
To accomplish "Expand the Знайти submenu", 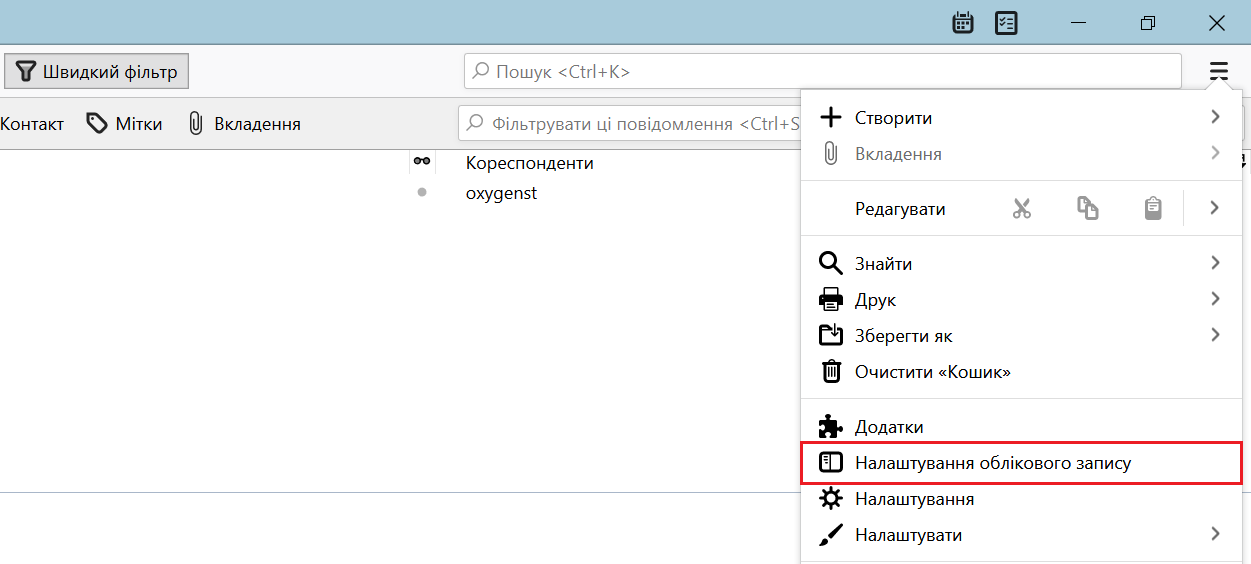I will (1215, 264).
